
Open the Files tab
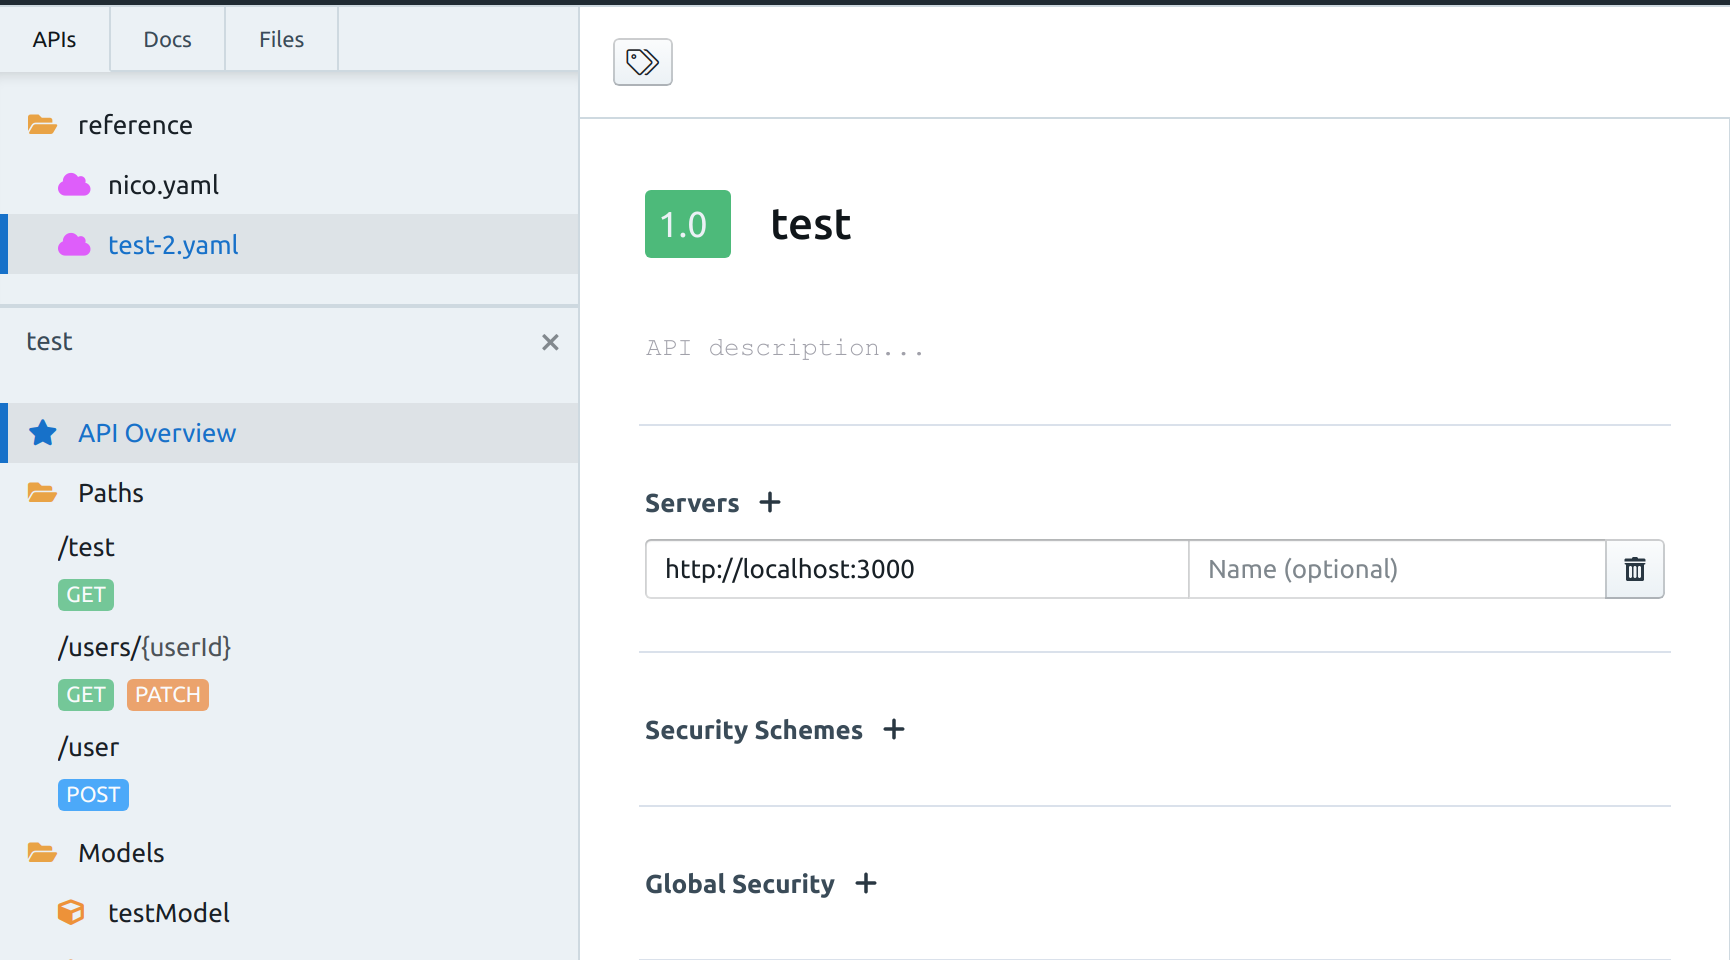coord(280,39)
